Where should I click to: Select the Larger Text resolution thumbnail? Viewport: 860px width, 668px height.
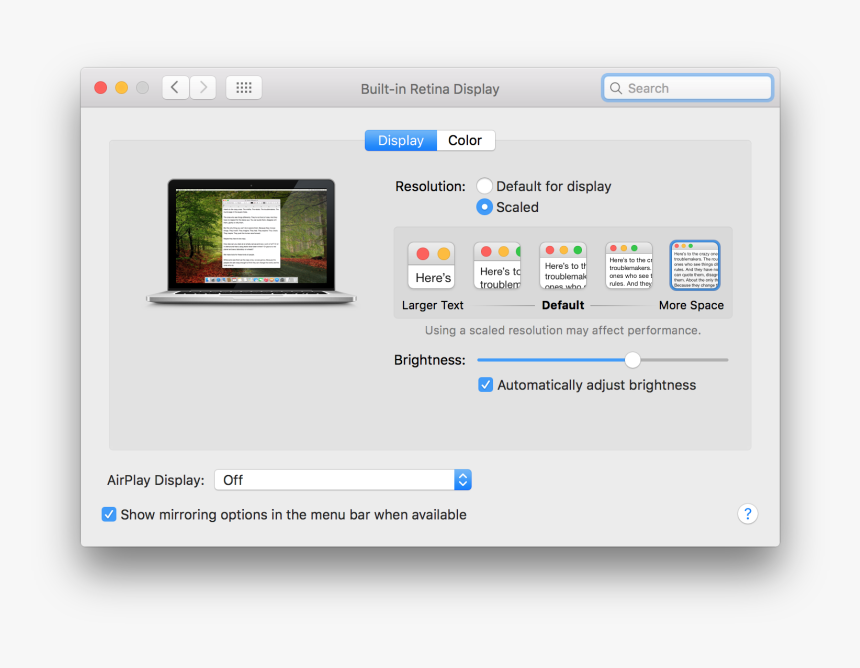431,264
